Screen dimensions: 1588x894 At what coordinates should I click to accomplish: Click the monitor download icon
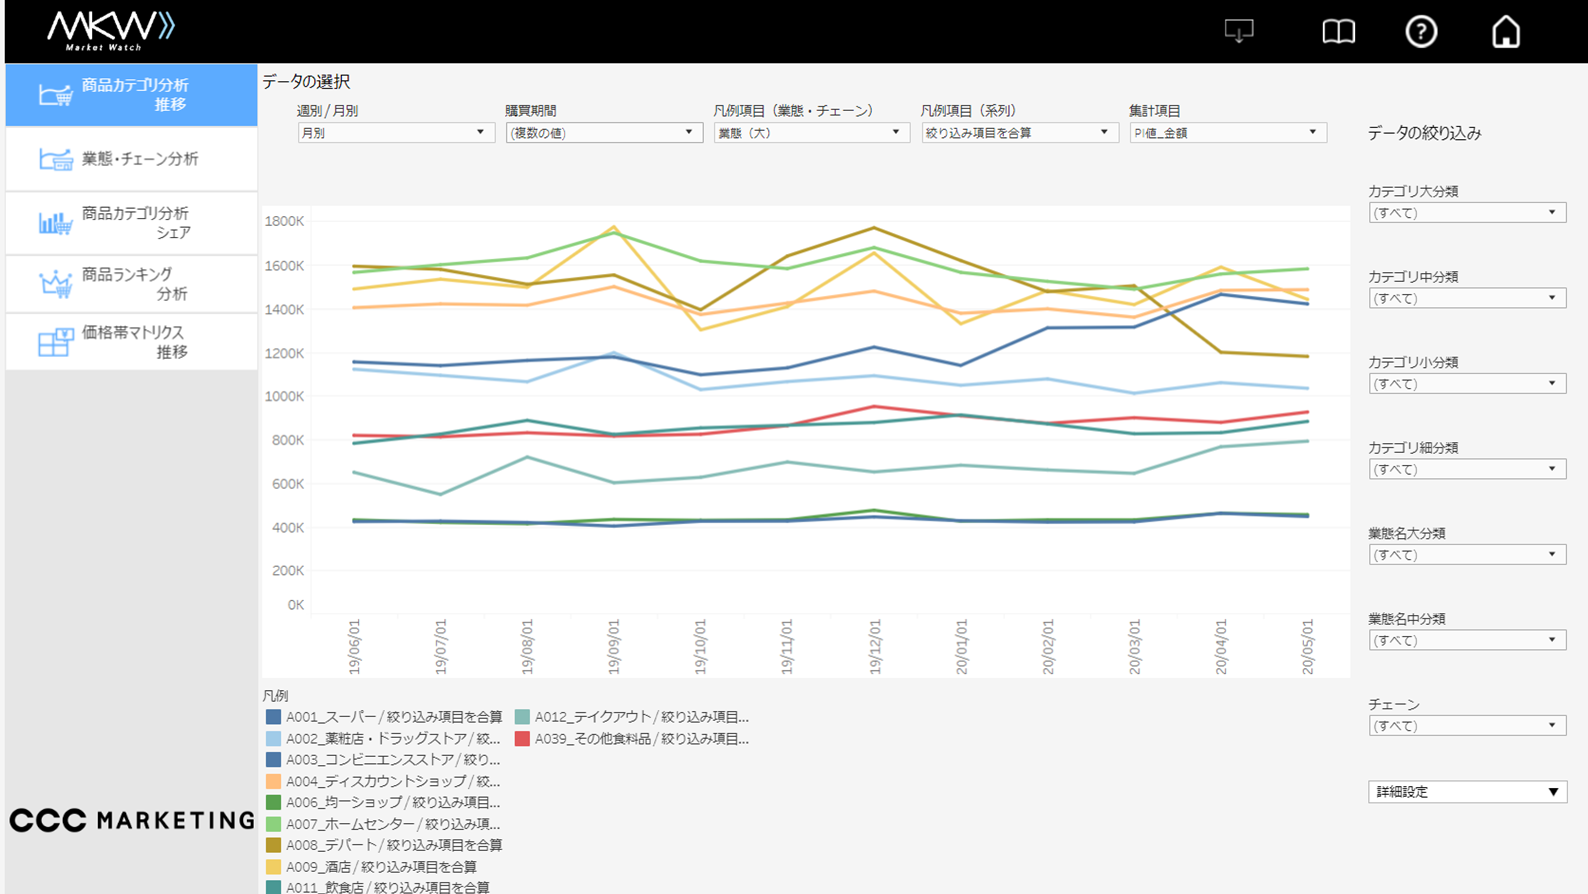(x=1239, y=32)
